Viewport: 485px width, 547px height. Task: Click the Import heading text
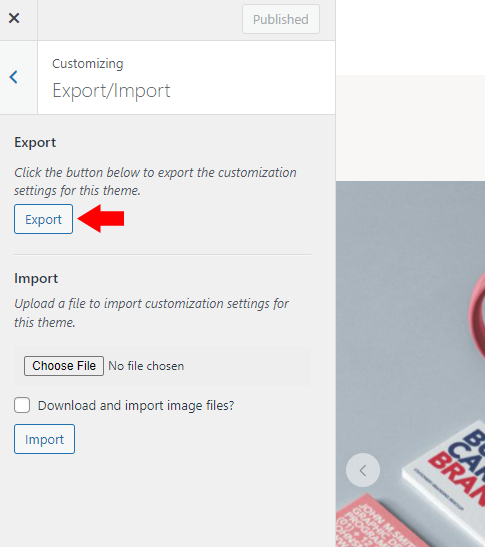(36, 278)
